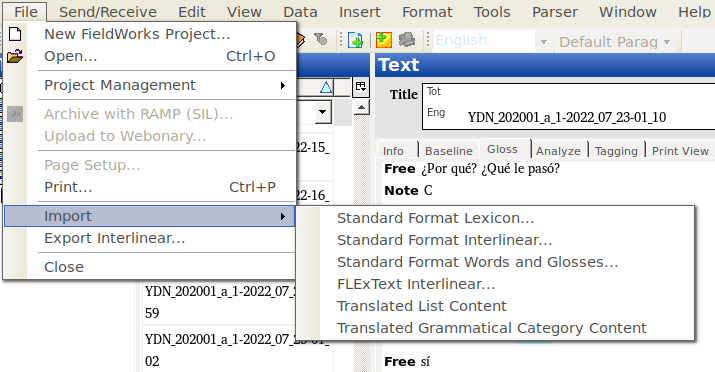The width and height of the screenshot is (715, 372).
Task: Click the scroll-up arrow of text list
Action: (x=362, y=108)
